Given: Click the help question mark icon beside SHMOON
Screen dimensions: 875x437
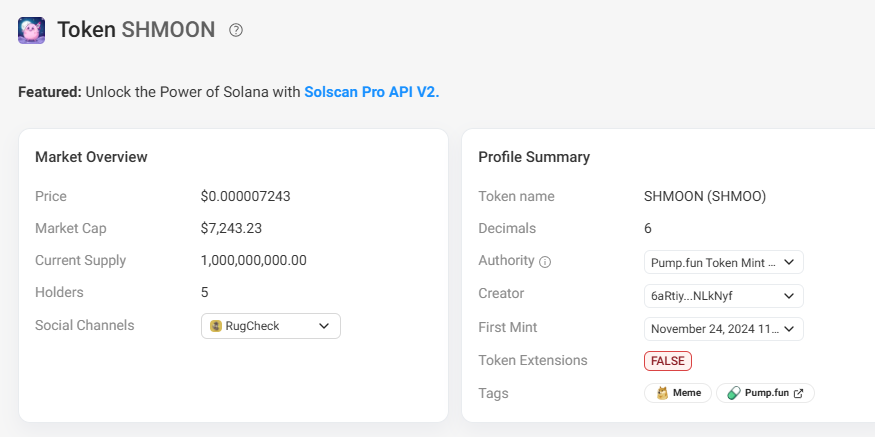Looking at the screenshot, I should (x=236, y=30).
